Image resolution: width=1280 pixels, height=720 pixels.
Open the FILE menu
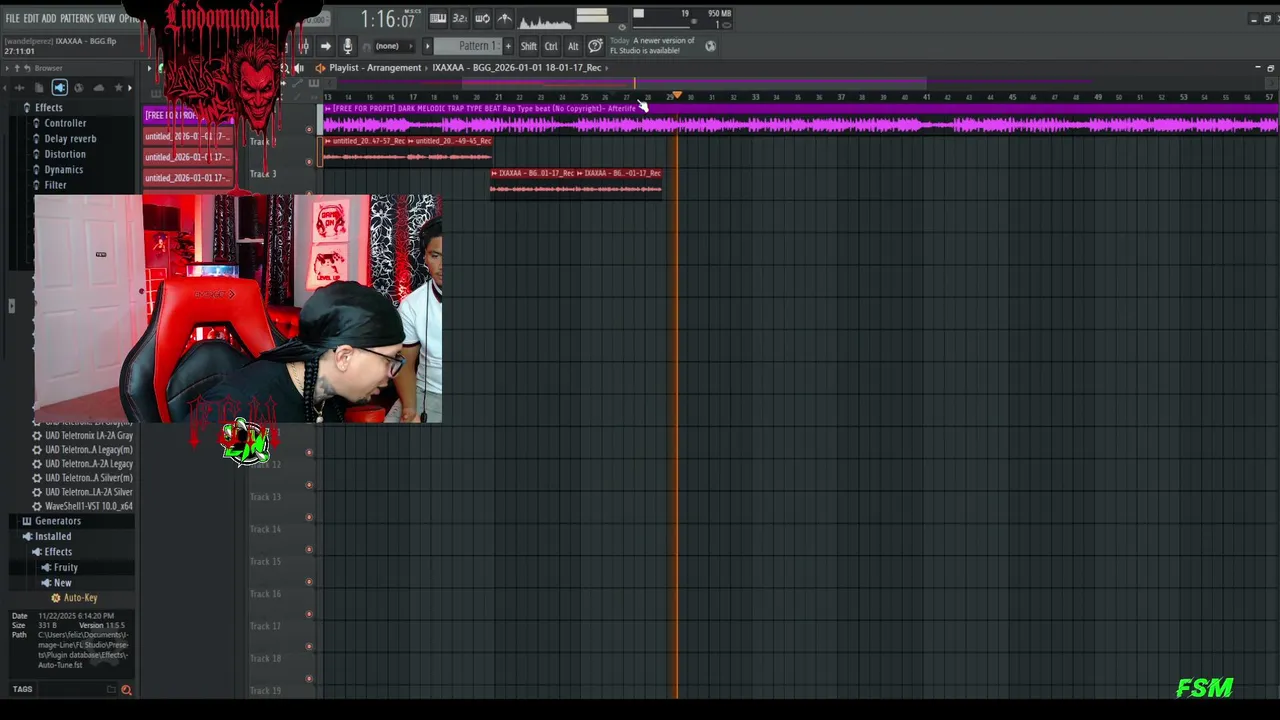pyautogui.click(x=12, y=19)
